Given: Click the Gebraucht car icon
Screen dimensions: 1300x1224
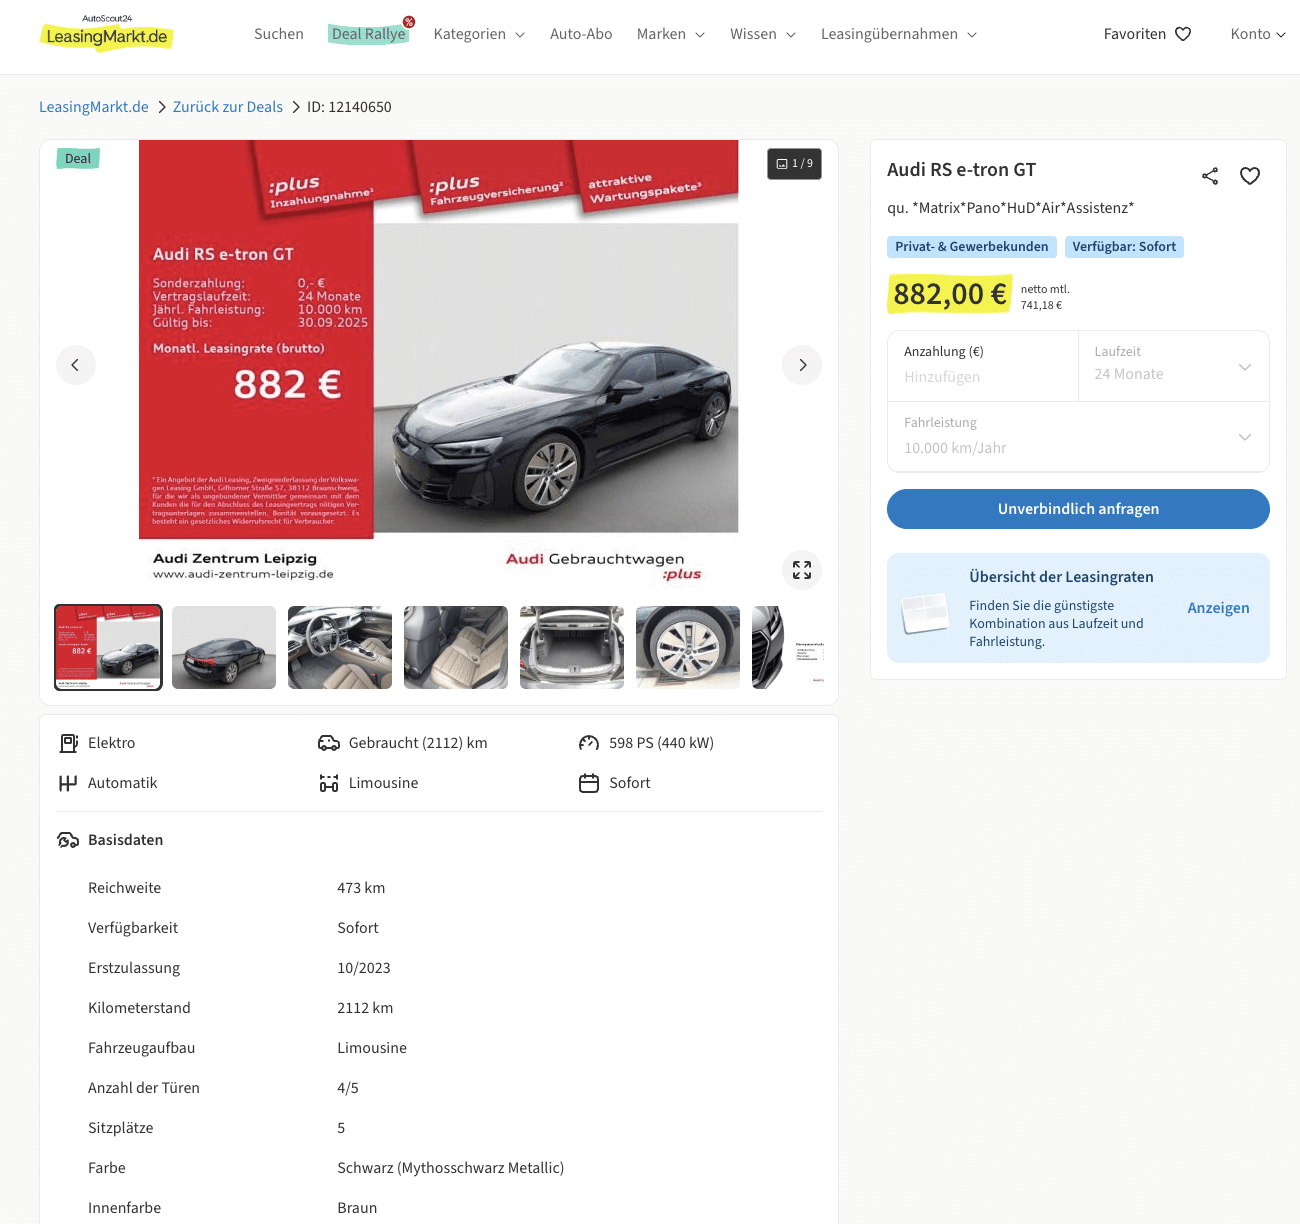Looking at the screenshot, I should [329, 743].
